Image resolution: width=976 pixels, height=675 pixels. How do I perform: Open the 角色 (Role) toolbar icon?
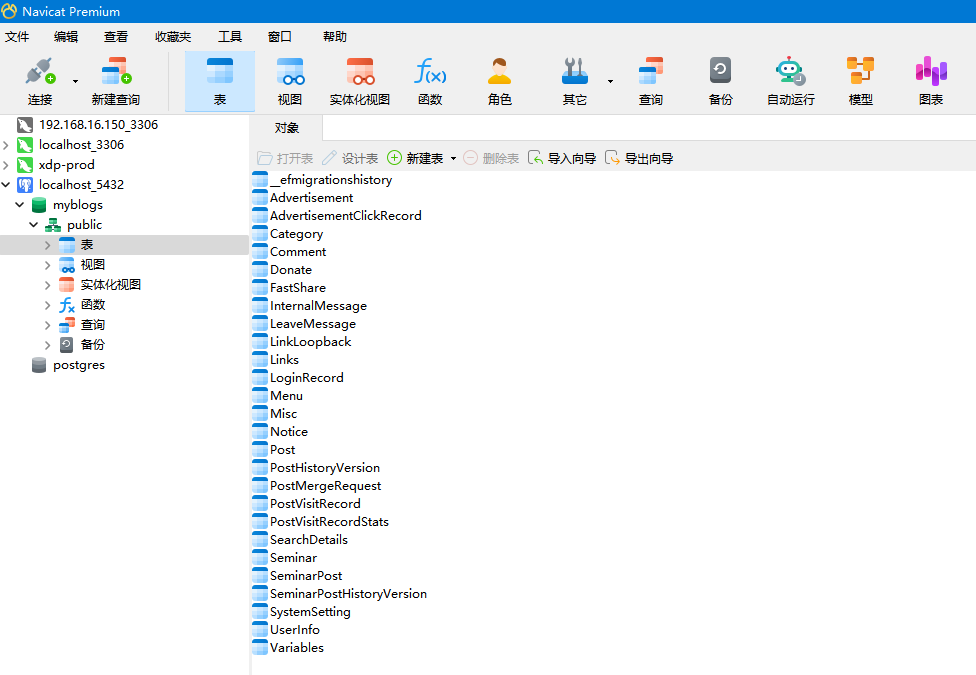(499, 80)
